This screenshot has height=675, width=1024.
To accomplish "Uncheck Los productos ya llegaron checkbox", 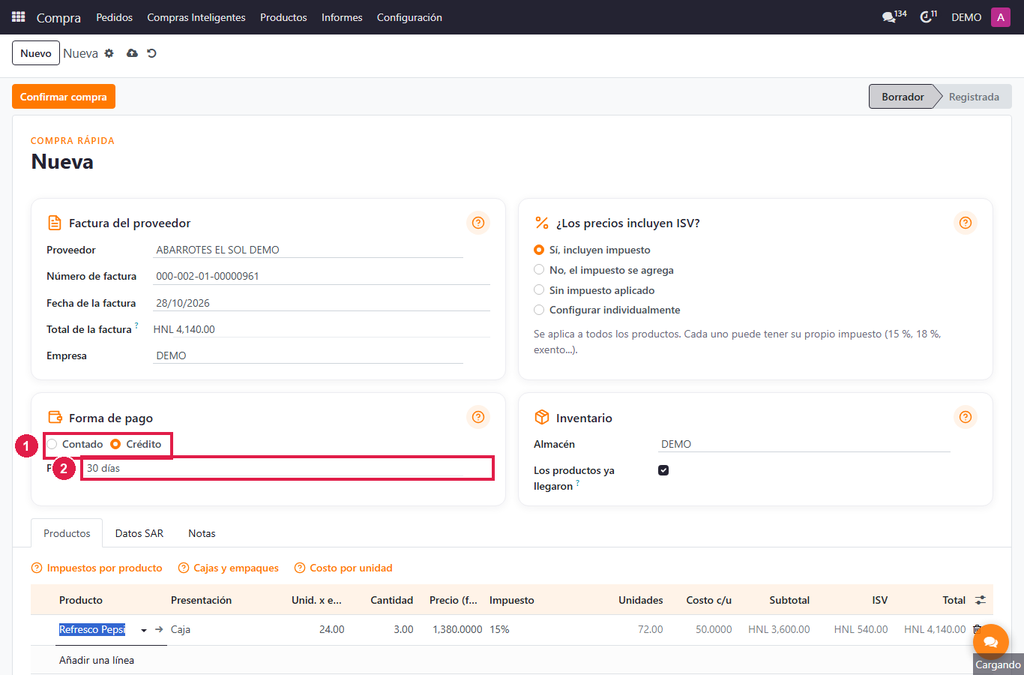I will pyautogui.click(x=664, y=470).
